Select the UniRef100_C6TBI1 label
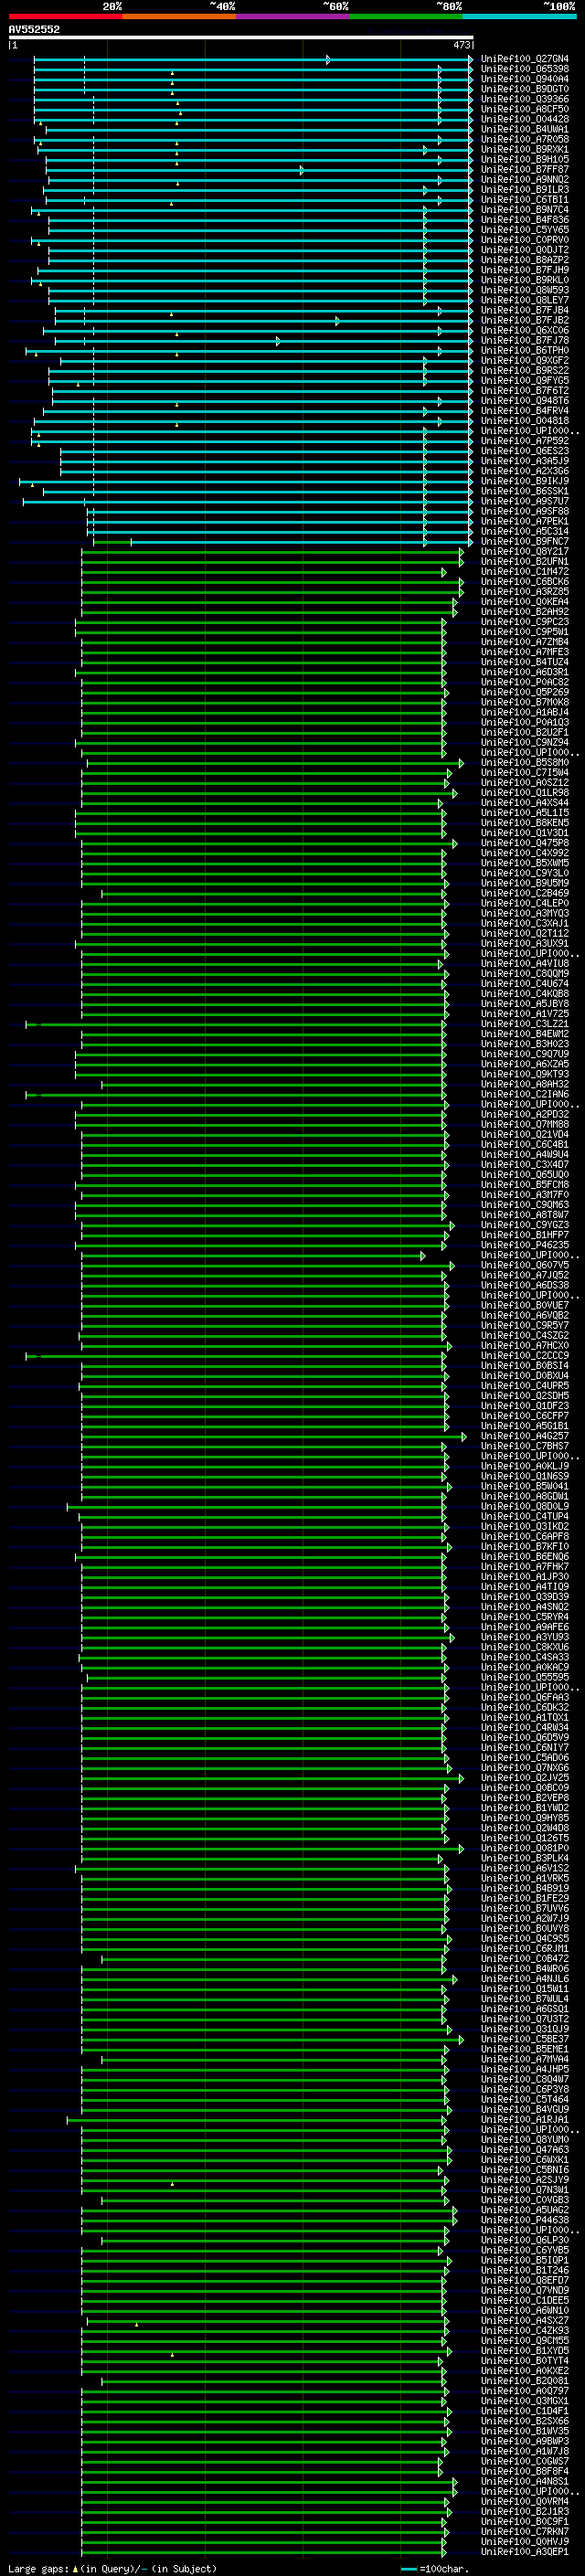Viewport: 585px width, 2576px height. click(525, 200)
